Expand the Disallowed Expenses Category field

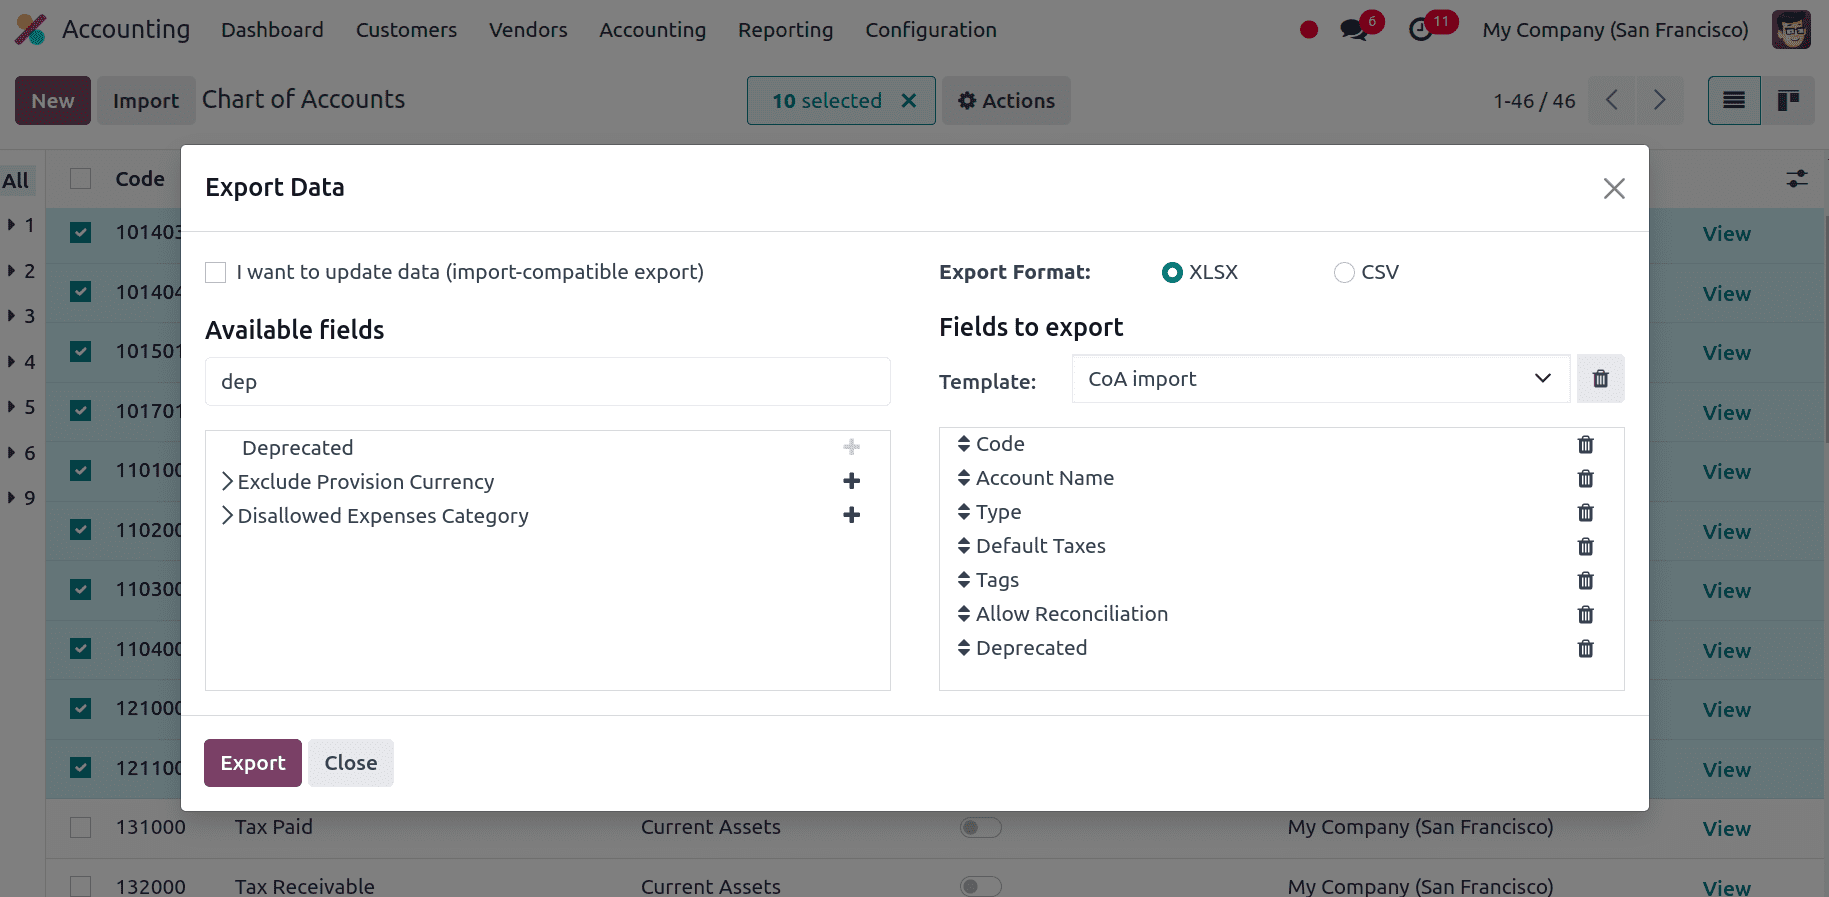(x=227, y=515)
